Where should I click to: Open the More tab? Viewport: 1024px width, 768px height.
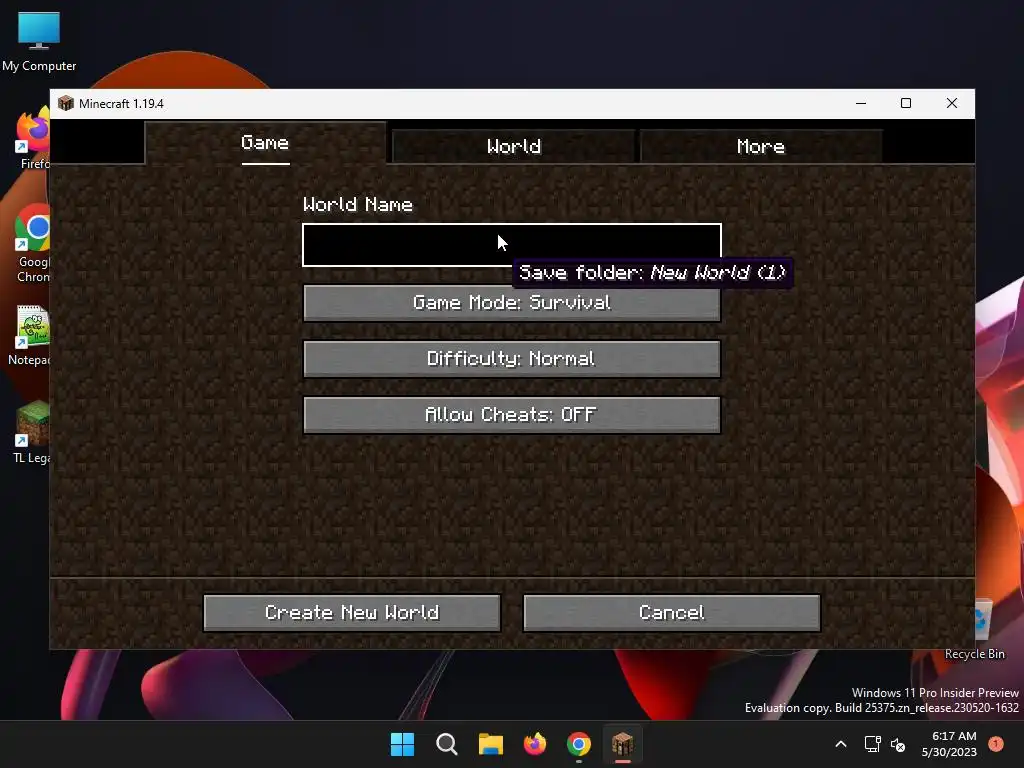[x=761, y=146]
